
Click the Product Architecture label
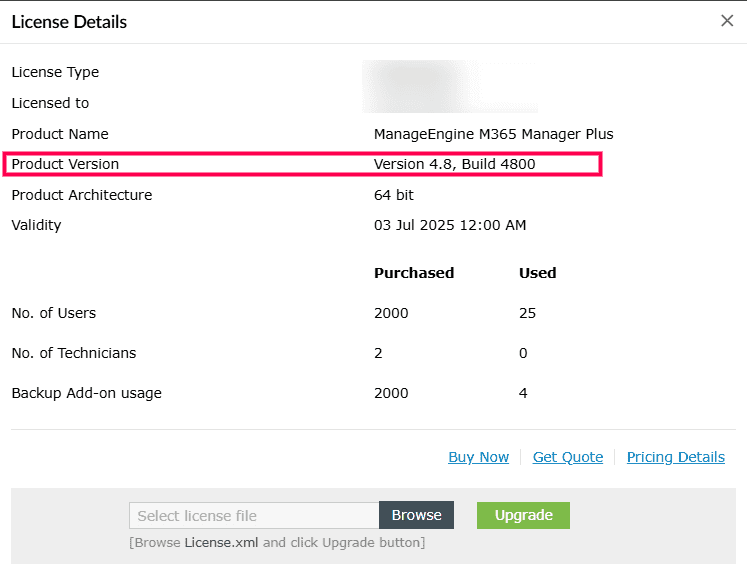pos(81,195)
